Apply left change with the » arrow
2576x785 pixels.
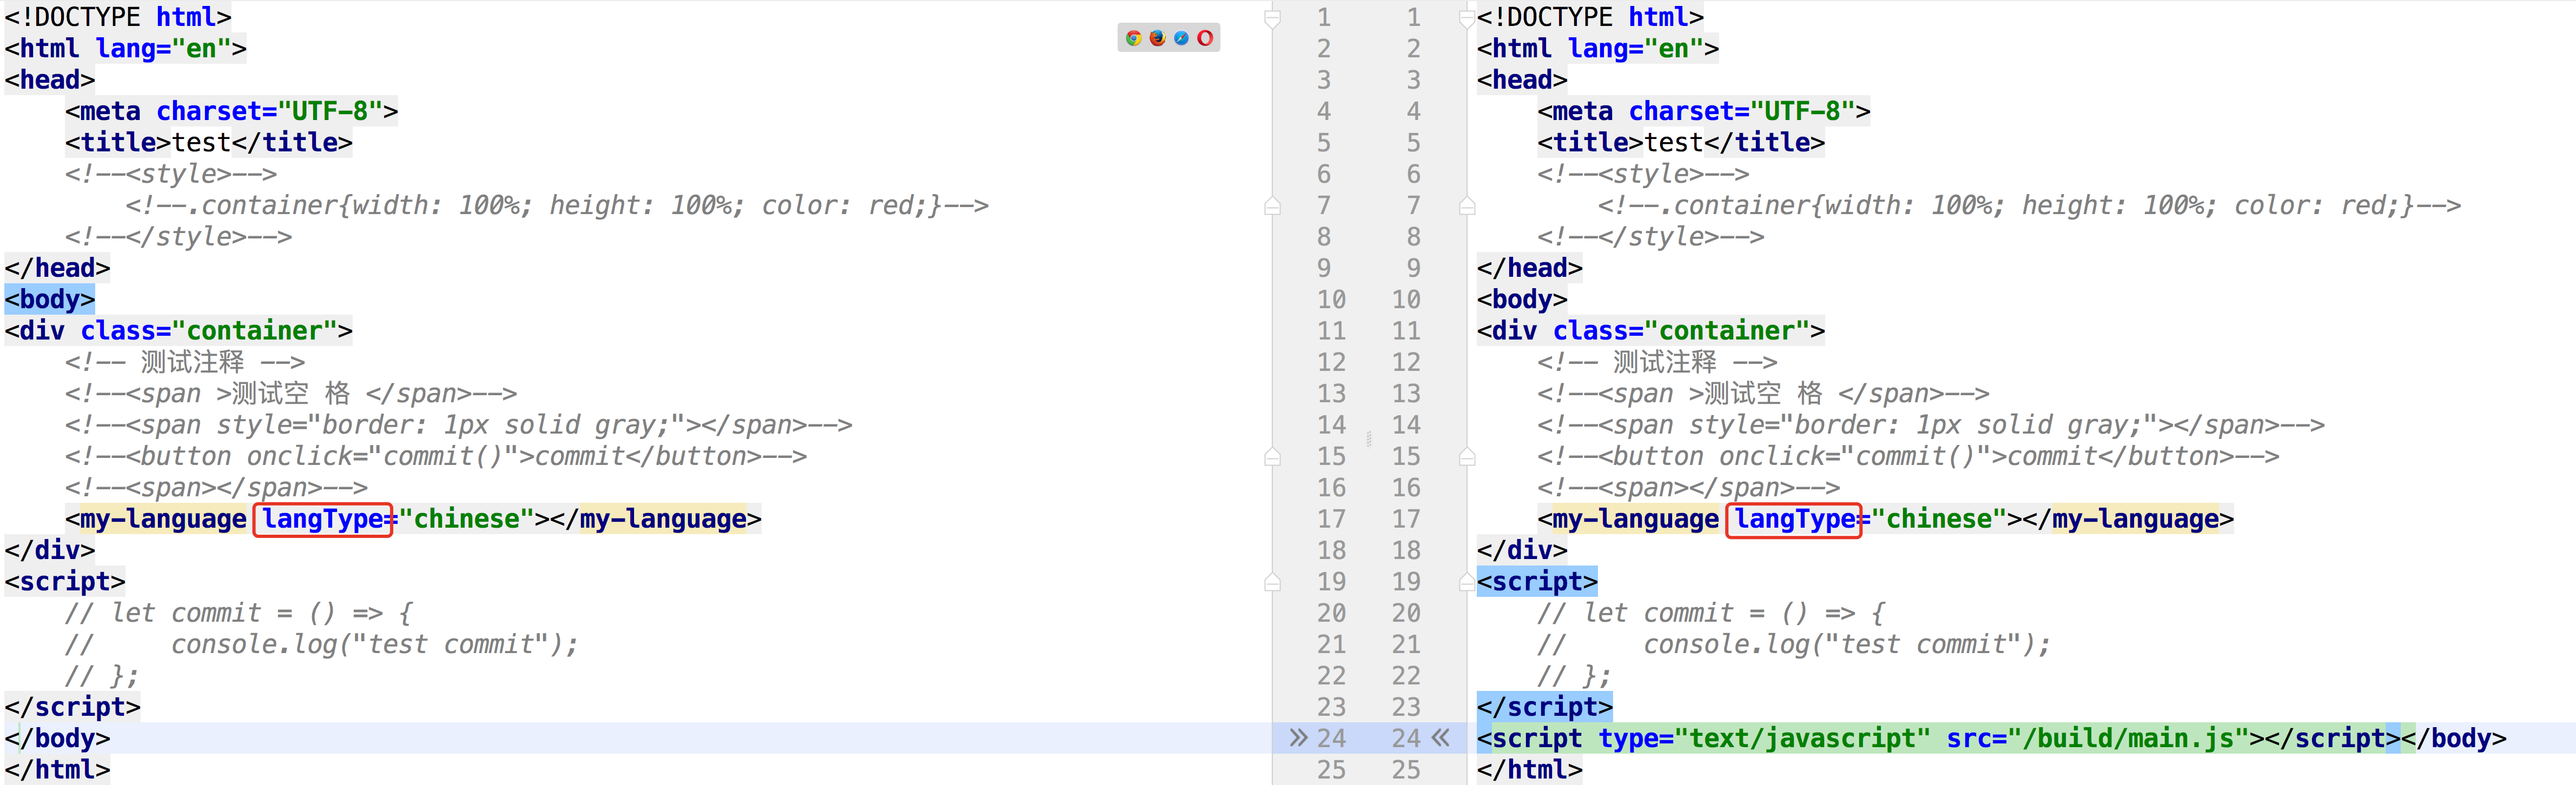pos(1298,738)
